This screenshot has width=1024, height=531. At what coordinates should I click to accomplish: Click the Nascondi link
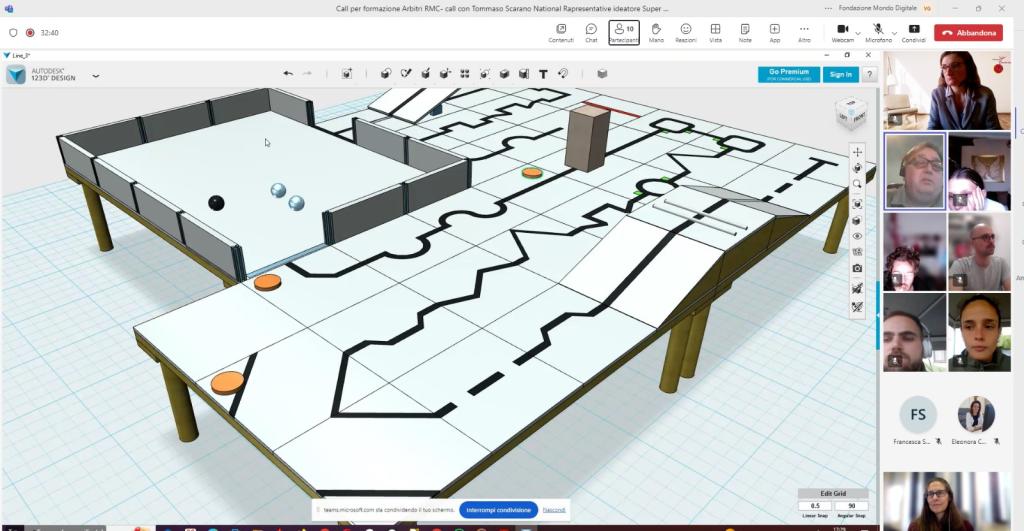pyautogui.click(x=554, y=509)
